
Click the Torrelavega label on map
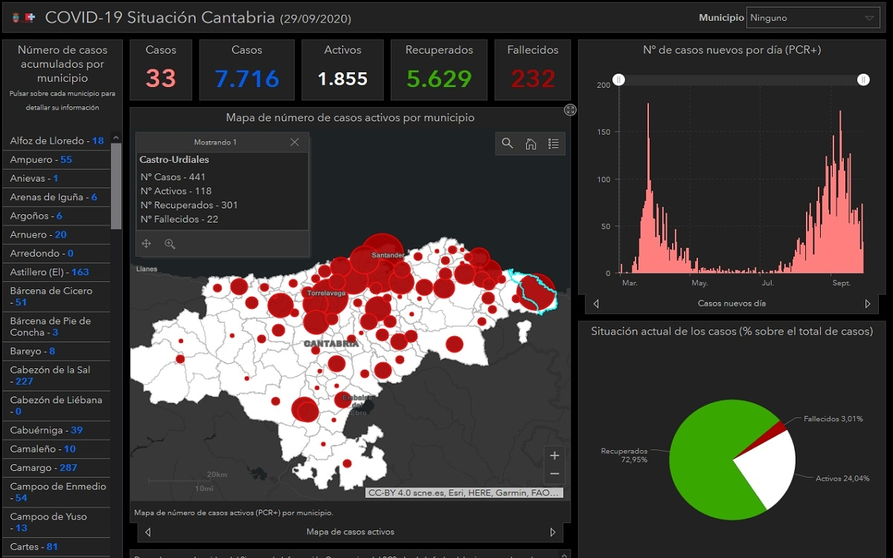(326, 293)
